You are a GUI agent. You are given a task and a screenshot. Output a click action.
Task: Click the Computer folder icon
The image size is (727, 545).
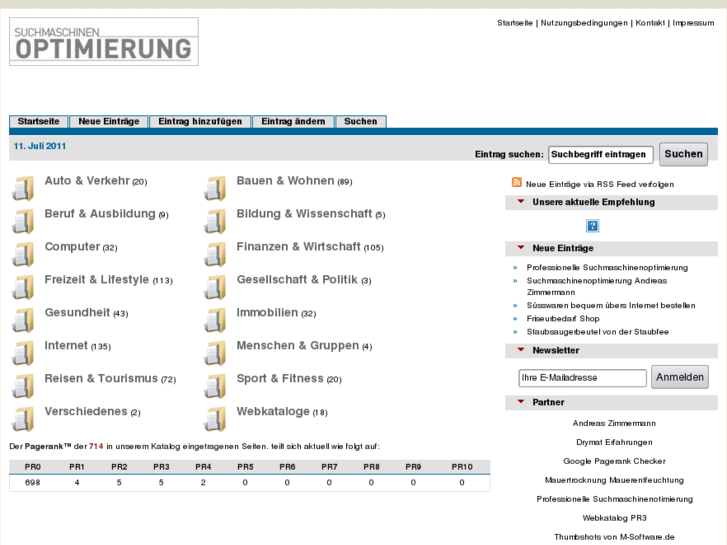tap(23, 254)
